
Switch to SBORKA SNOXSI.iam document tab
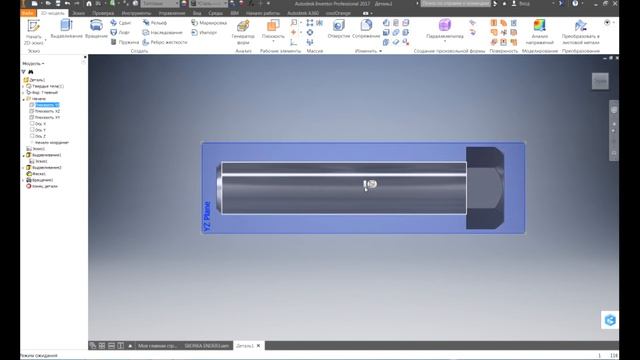point(207,346)
